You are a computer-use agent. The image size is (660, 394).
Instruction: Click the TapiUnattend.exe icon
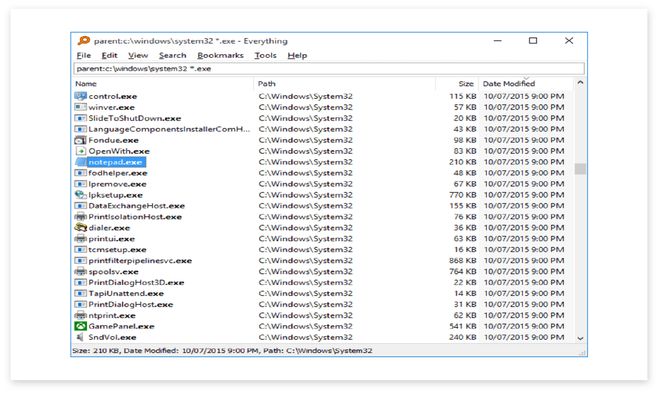pos(80,293)
